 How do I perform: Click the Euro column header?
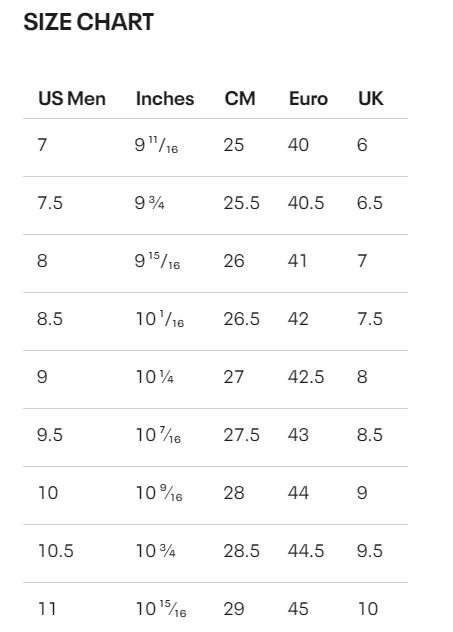click(x=308, y=99)
